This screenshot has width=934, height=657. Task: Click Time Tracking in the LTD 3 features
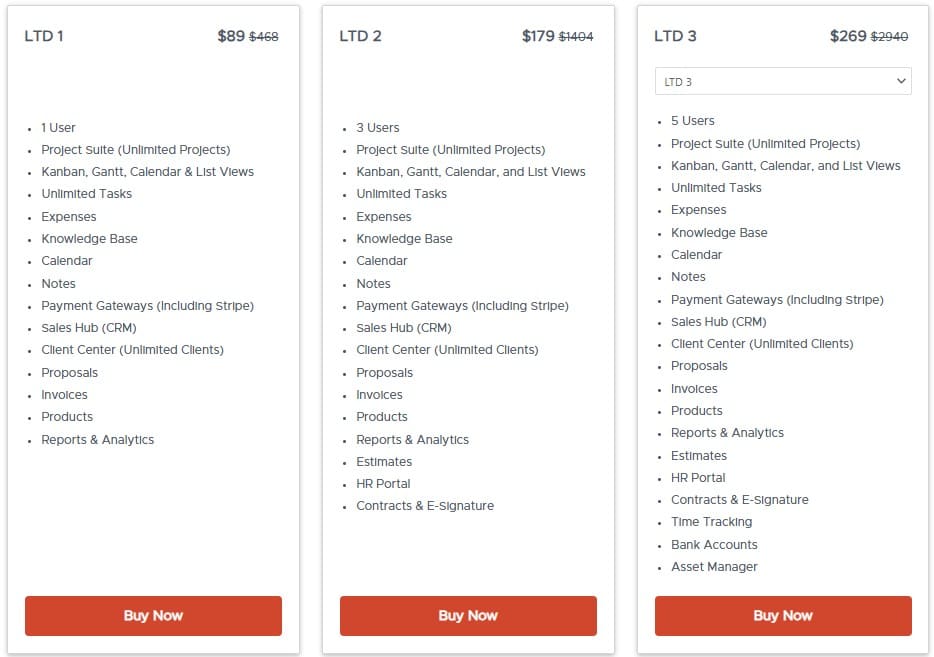click(712, 521)
